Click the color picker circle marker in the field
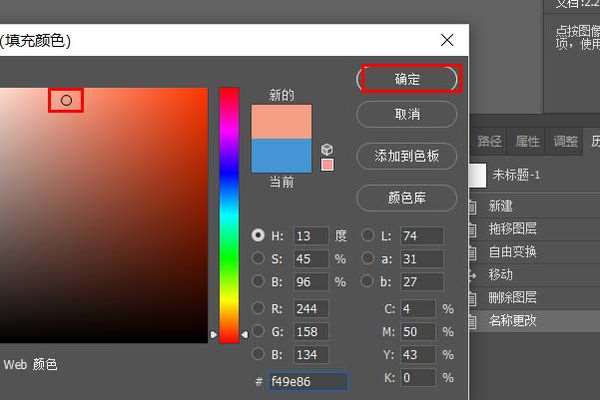Viewport: 600px width, 400px height. 66,100
